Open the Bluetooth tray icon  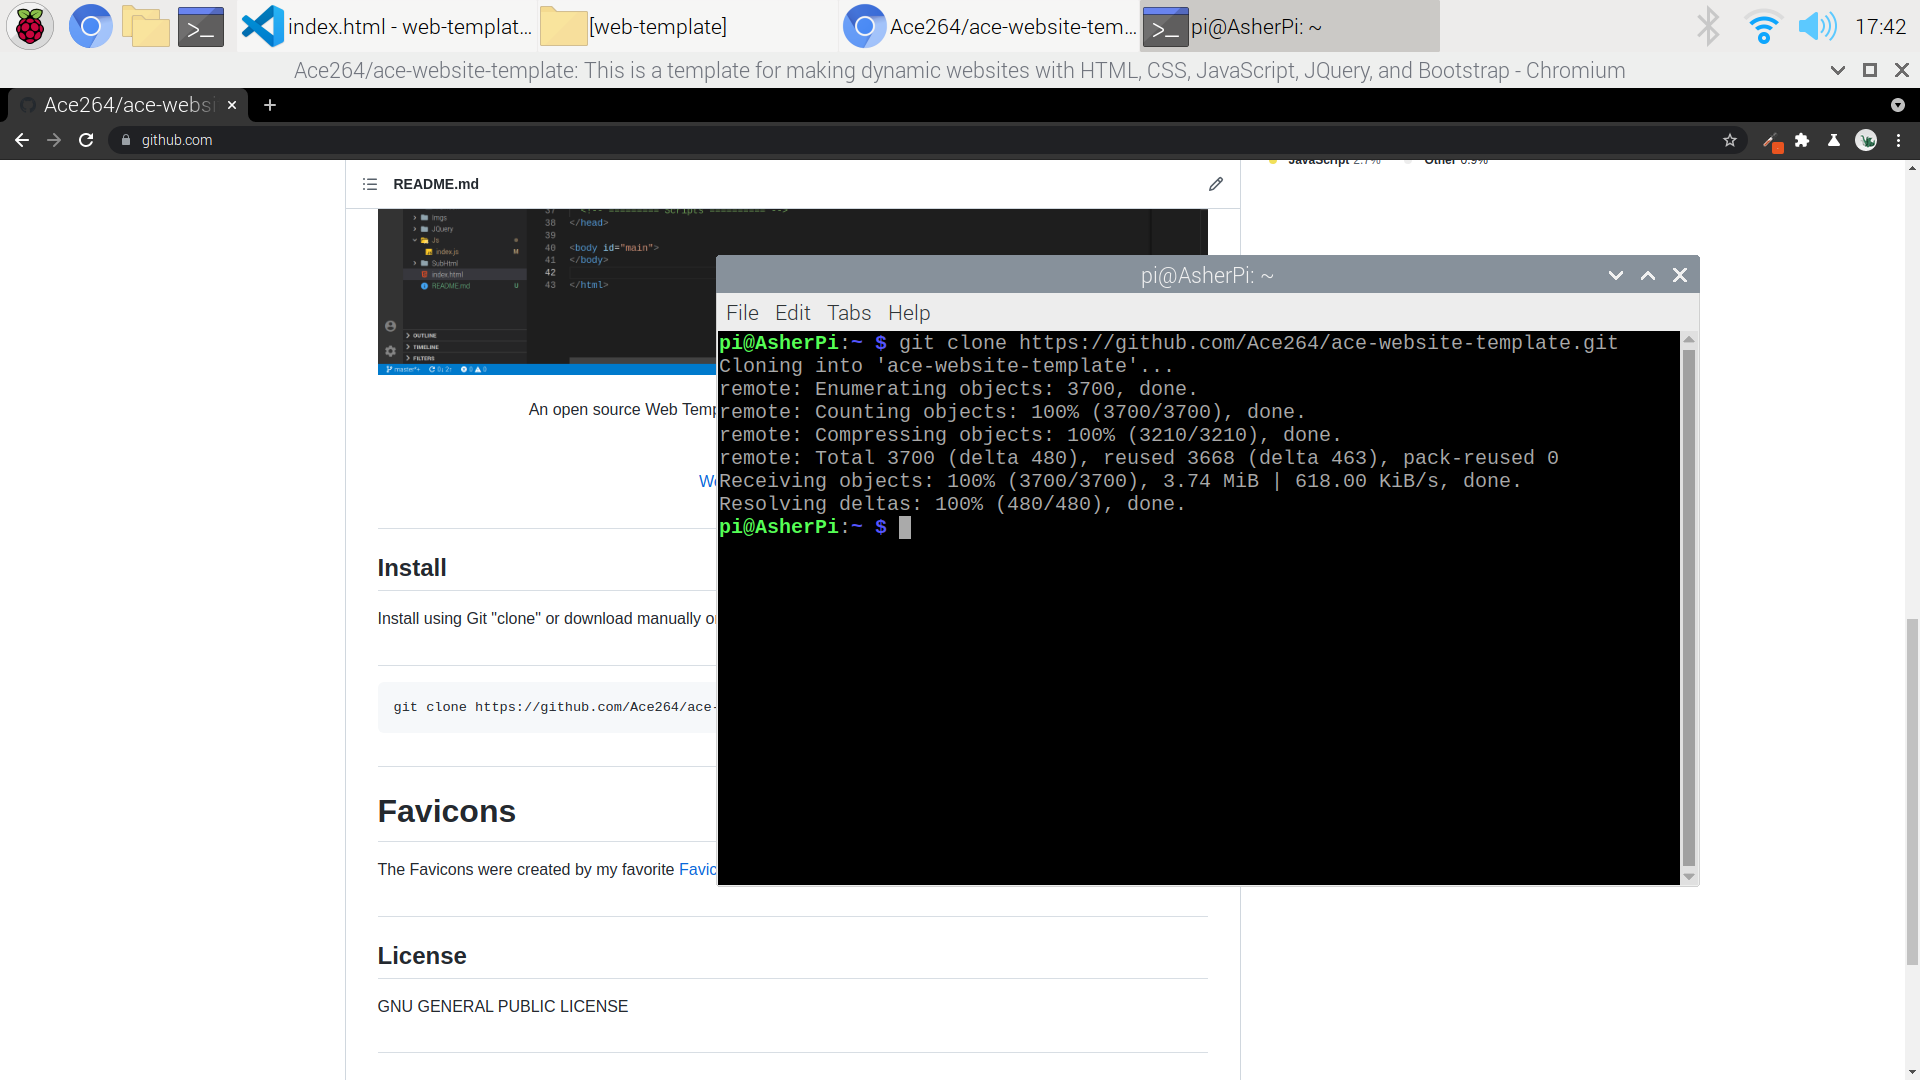click(1708, 27)
